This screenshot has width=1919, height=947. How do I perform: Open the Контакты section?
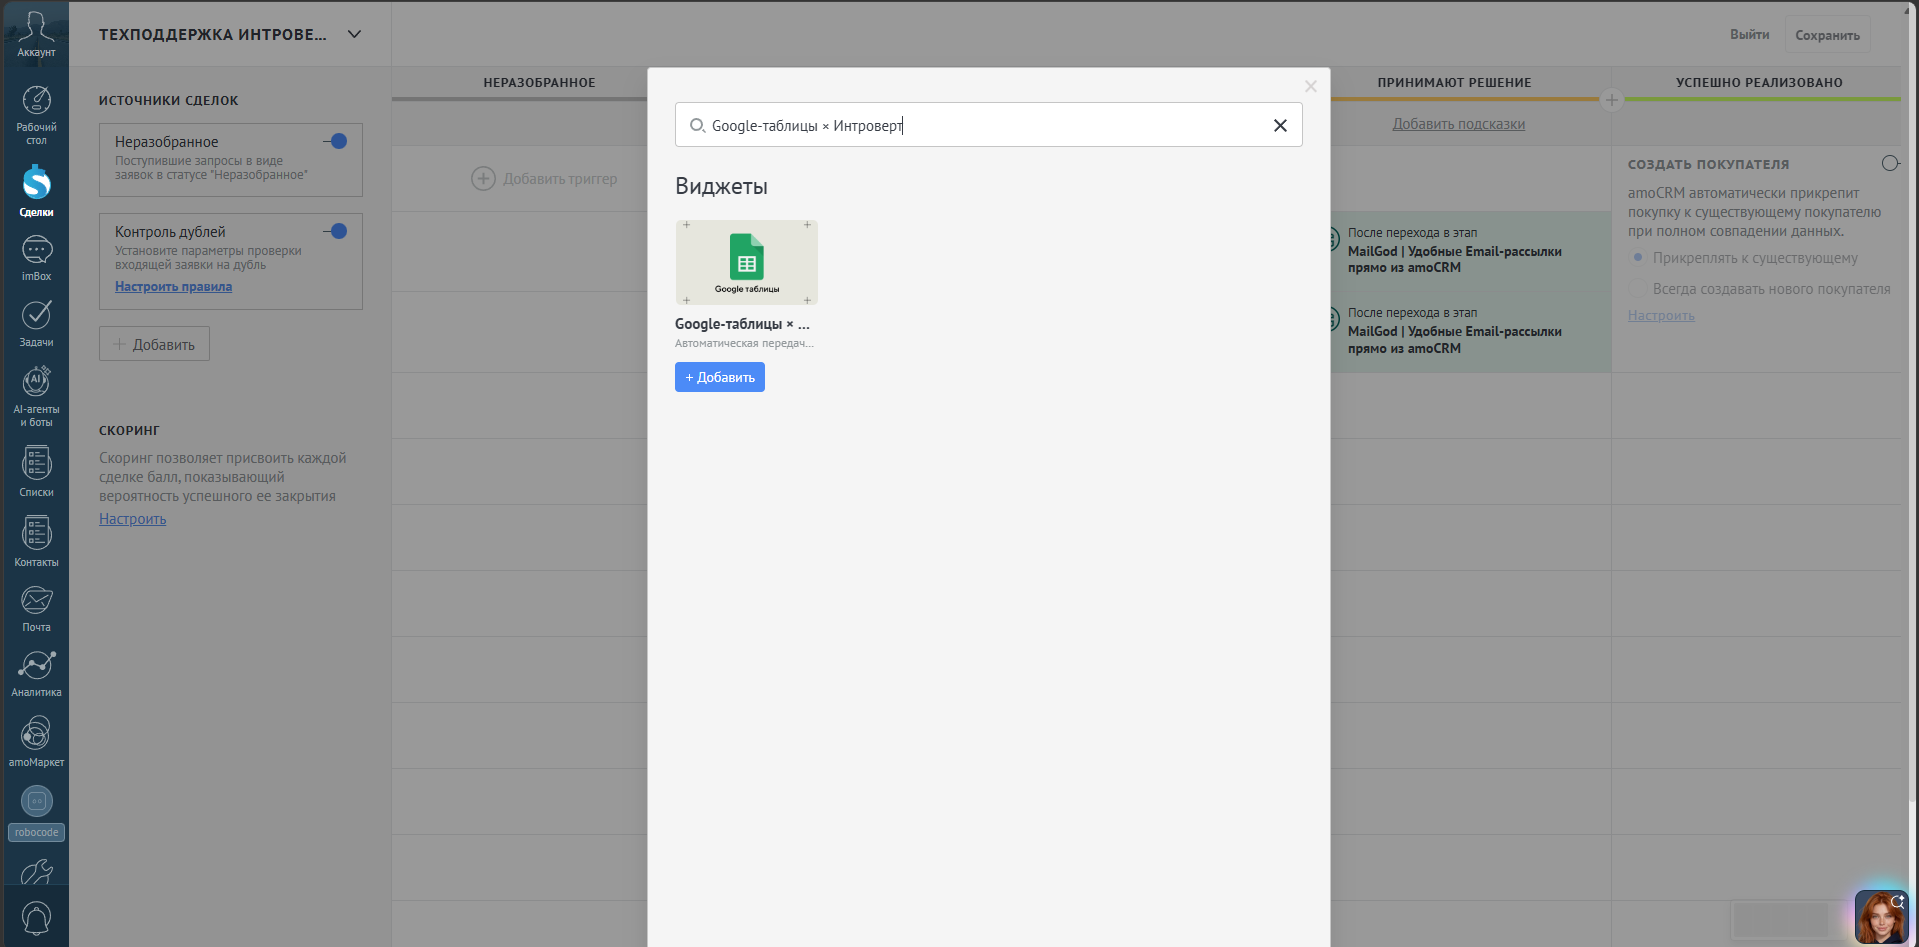point(36,541)
